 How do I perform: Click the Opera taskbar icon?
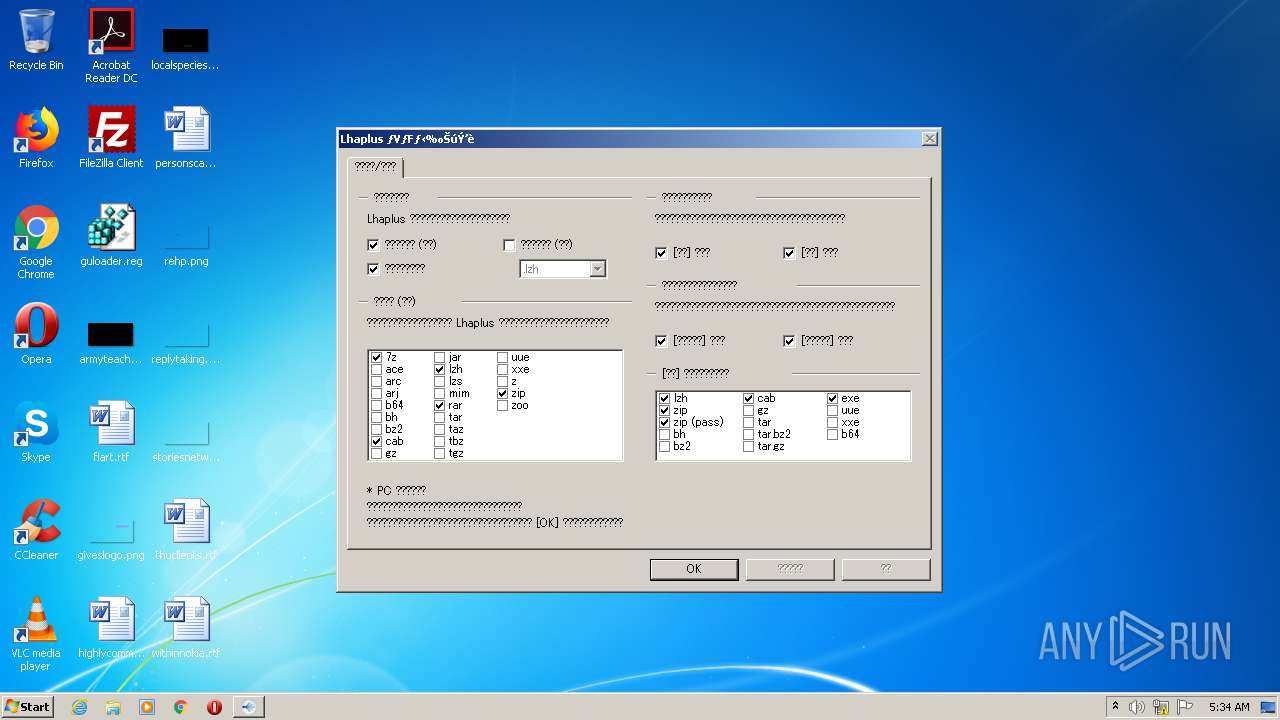214,707
